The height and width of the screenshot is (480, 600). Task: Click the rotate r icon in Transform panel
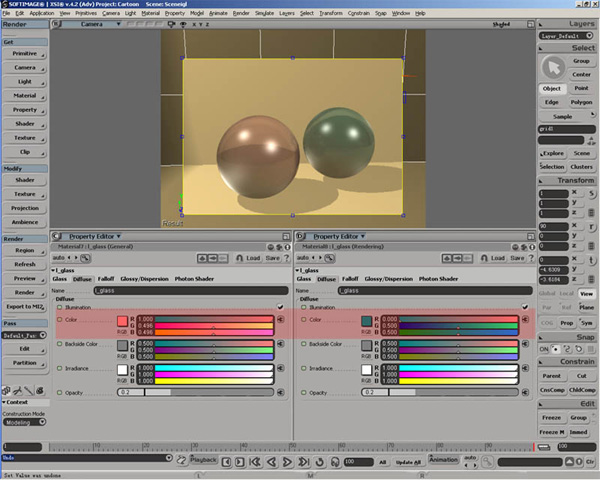pos(592,227)
